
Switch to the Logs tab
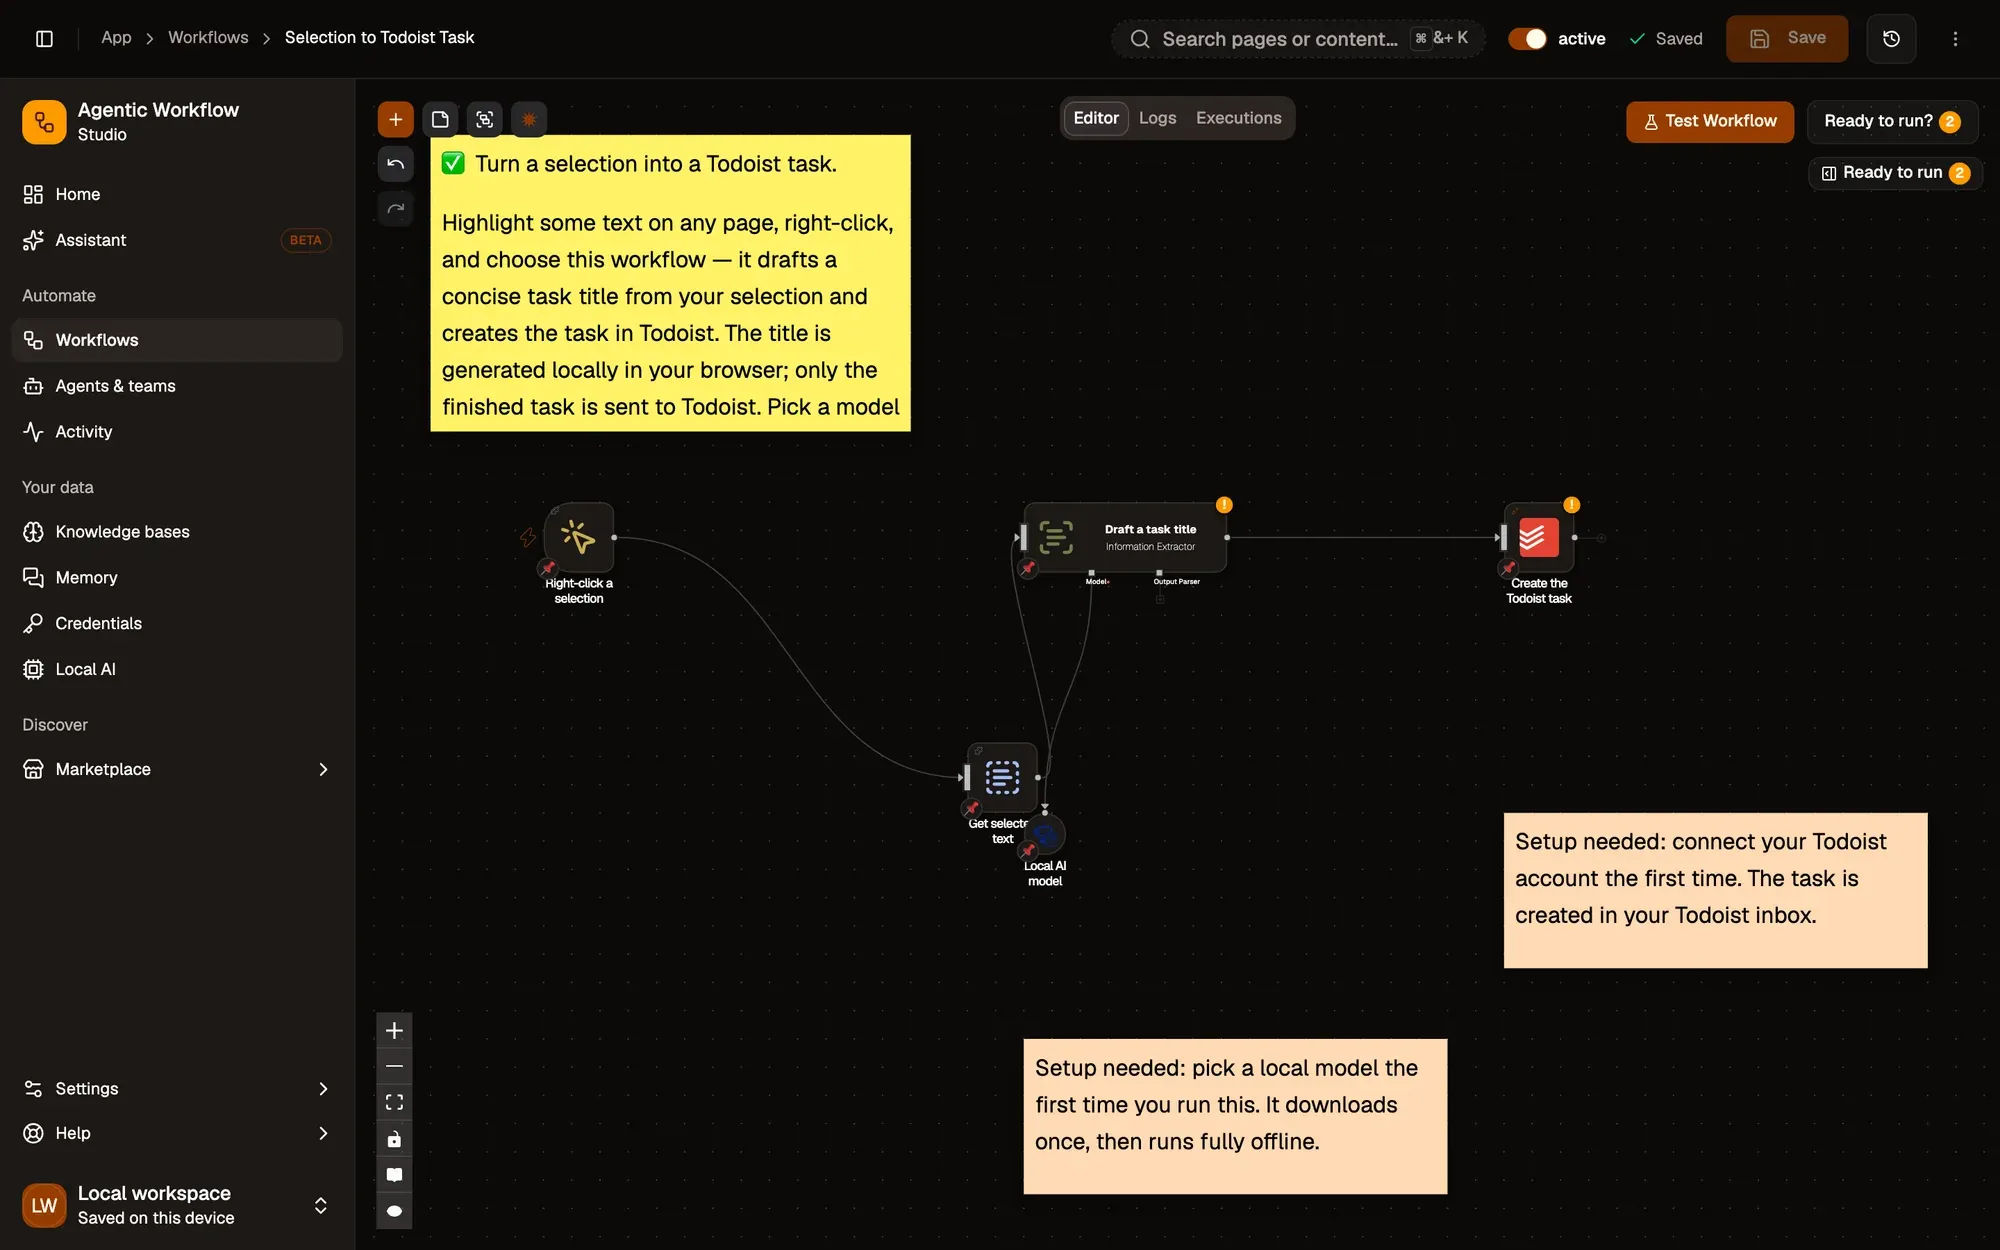1157,118
